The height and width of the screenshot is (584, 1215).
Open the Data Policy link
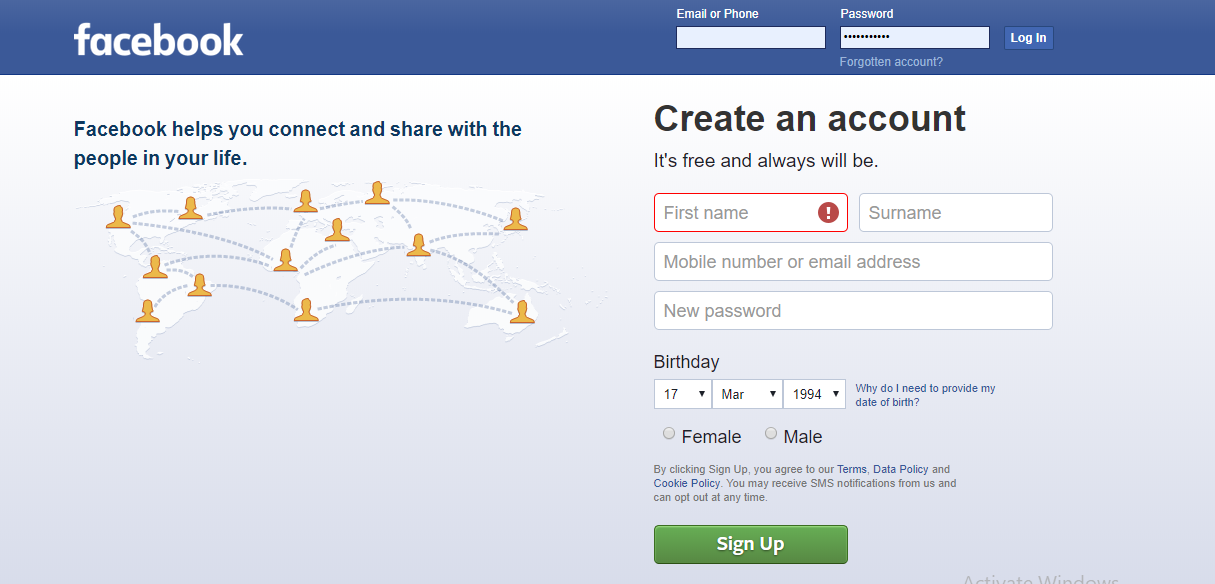click(x=900, y=468)
